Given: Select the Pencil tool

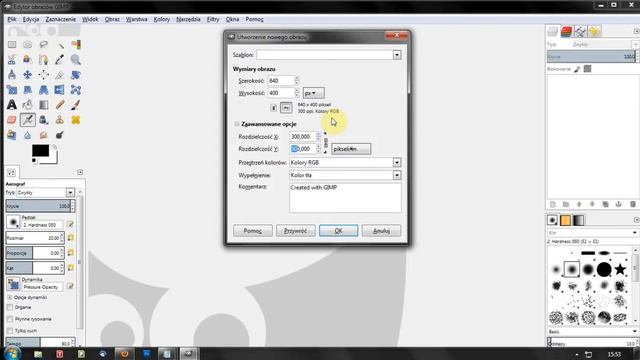Looking at the screenshot, I should click(x=60, y=105).
